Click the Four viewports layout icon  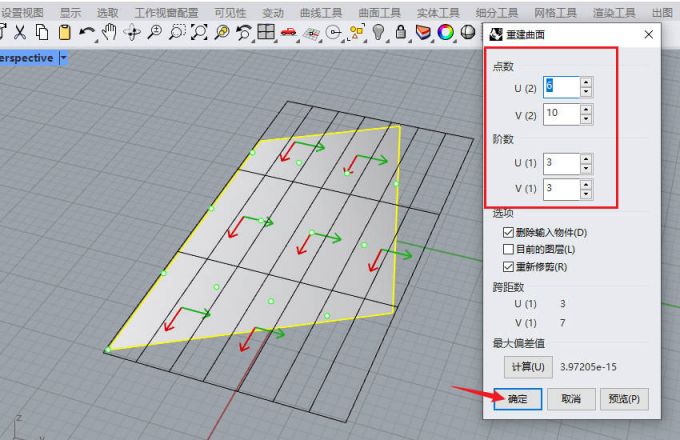pos(266,32)
